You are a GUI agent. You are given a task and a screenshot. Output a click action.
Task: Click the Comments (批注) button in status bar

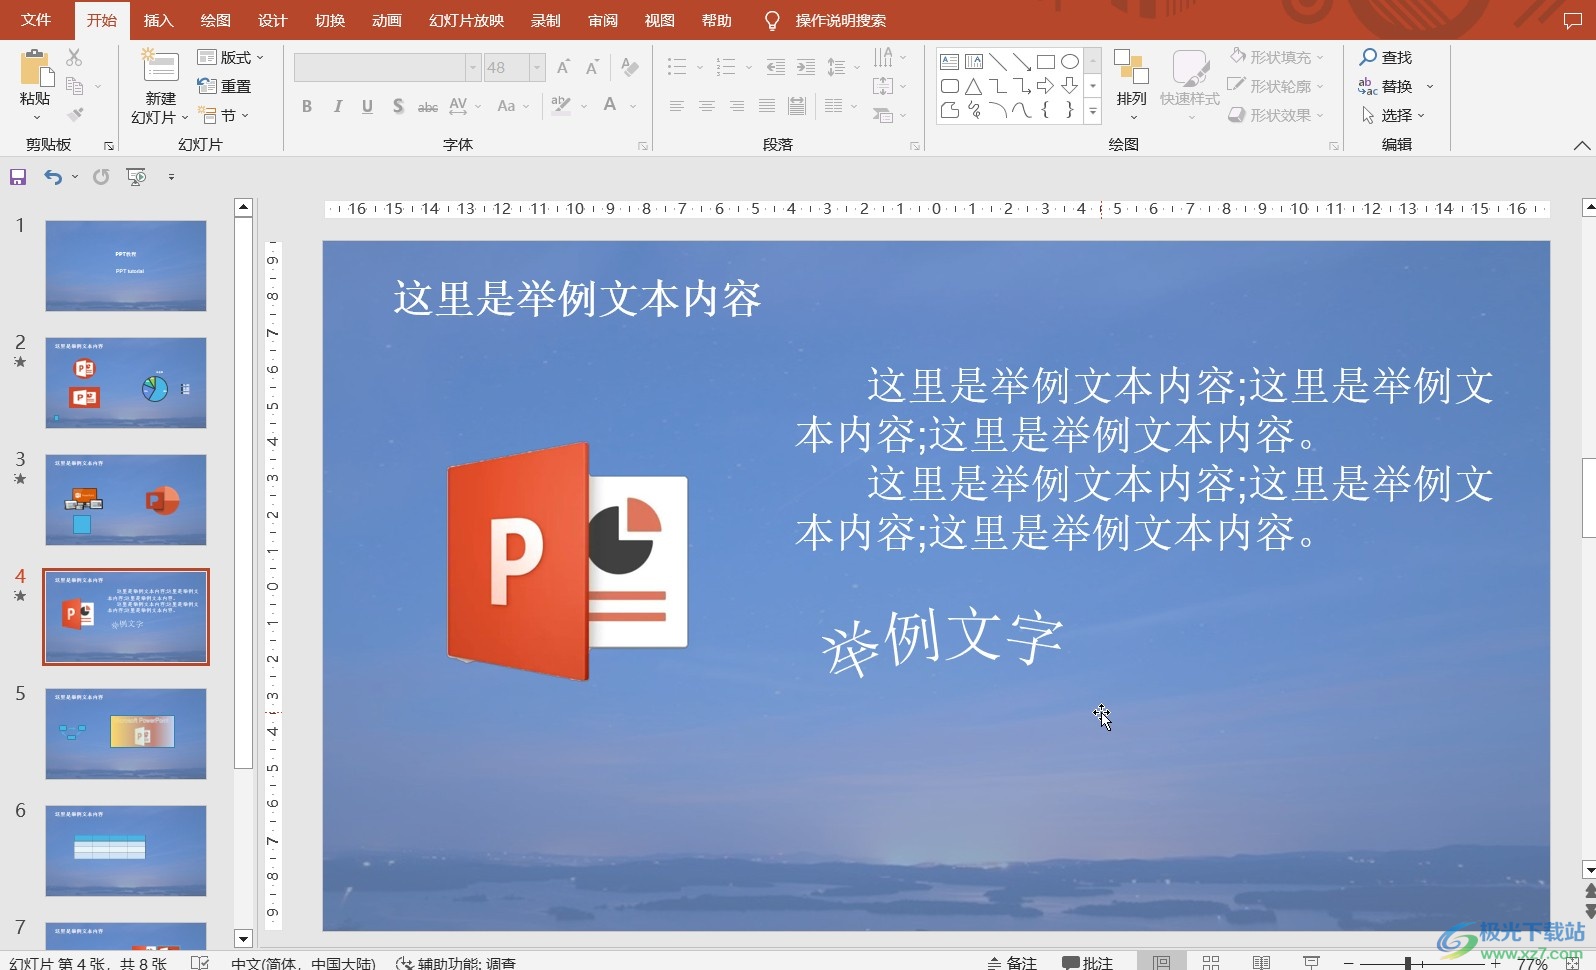(x=1088, y=962)
